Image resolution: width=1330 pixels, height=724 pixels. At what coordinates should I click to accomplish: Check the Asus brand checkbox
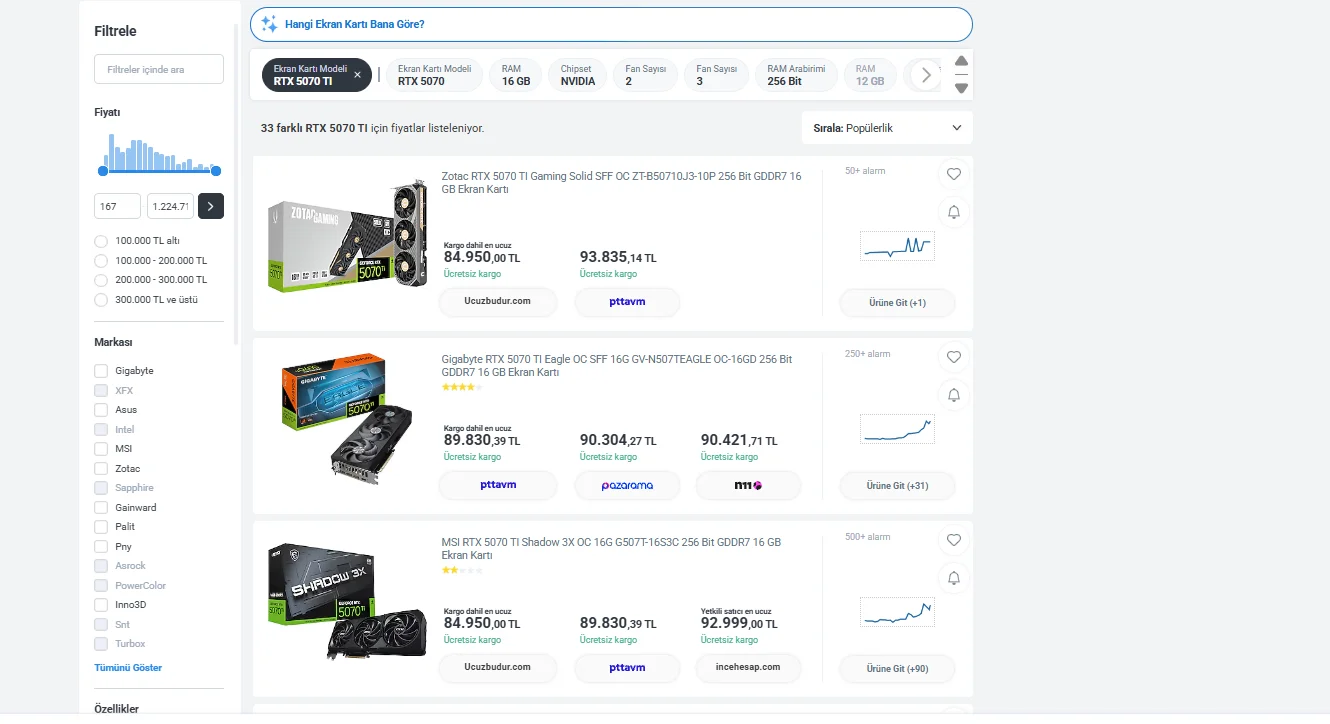100,410
